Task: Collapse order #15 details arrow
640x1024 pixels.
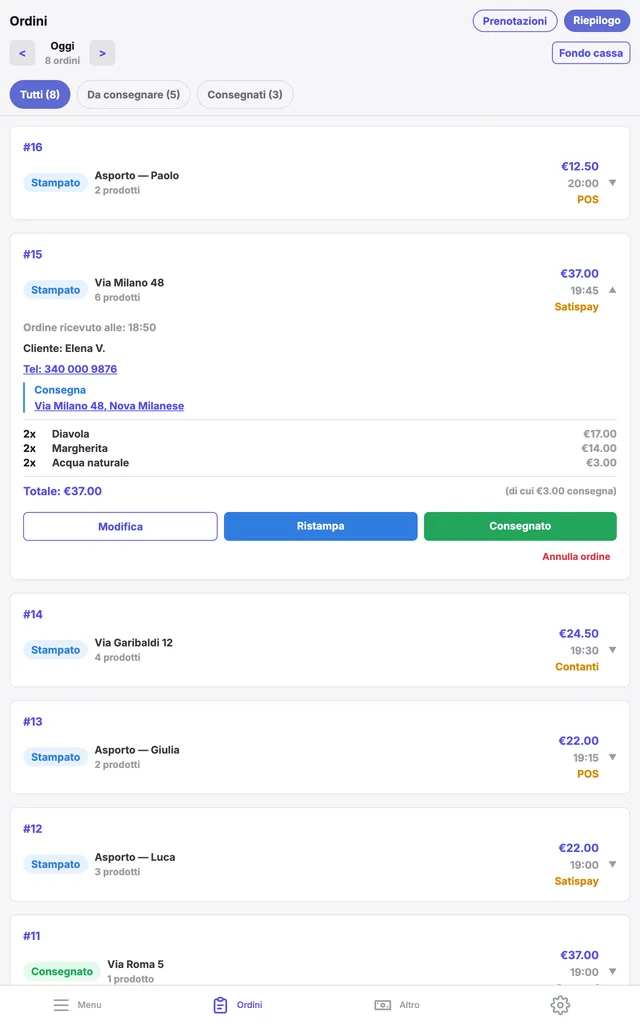Action: click(x=613, y=290)
